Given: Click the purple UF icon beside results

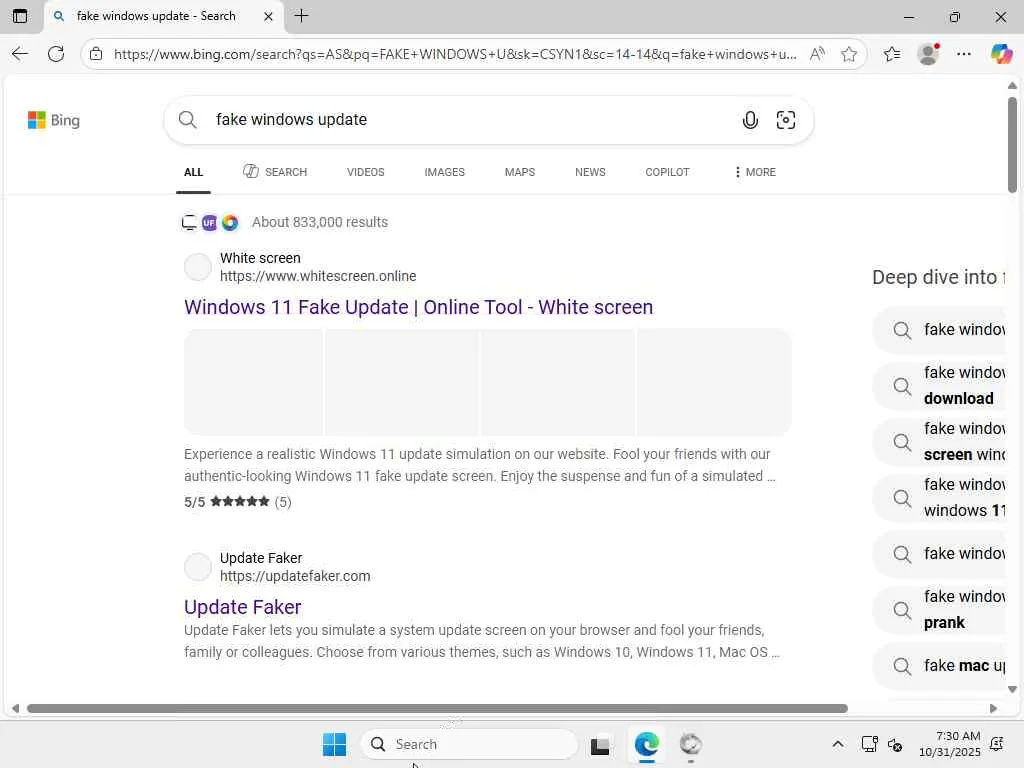Looking at the screenshot, I should [x=209, y=223].
